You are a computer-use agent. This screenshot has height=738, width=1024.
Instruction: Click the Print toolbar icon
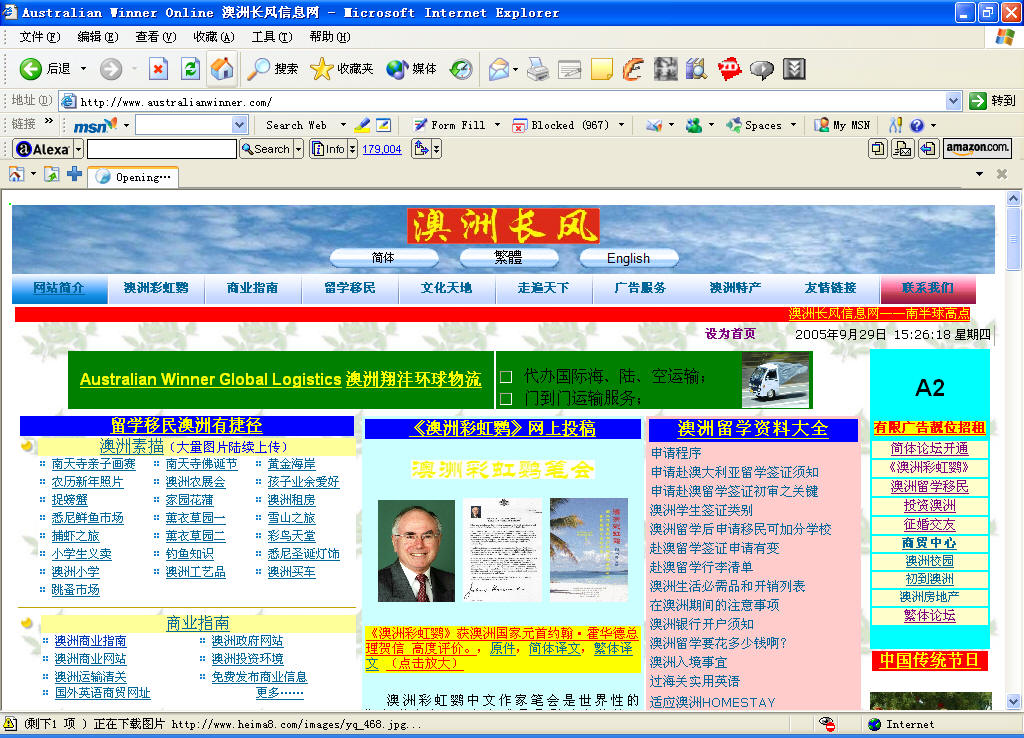[x=537, y=69]
